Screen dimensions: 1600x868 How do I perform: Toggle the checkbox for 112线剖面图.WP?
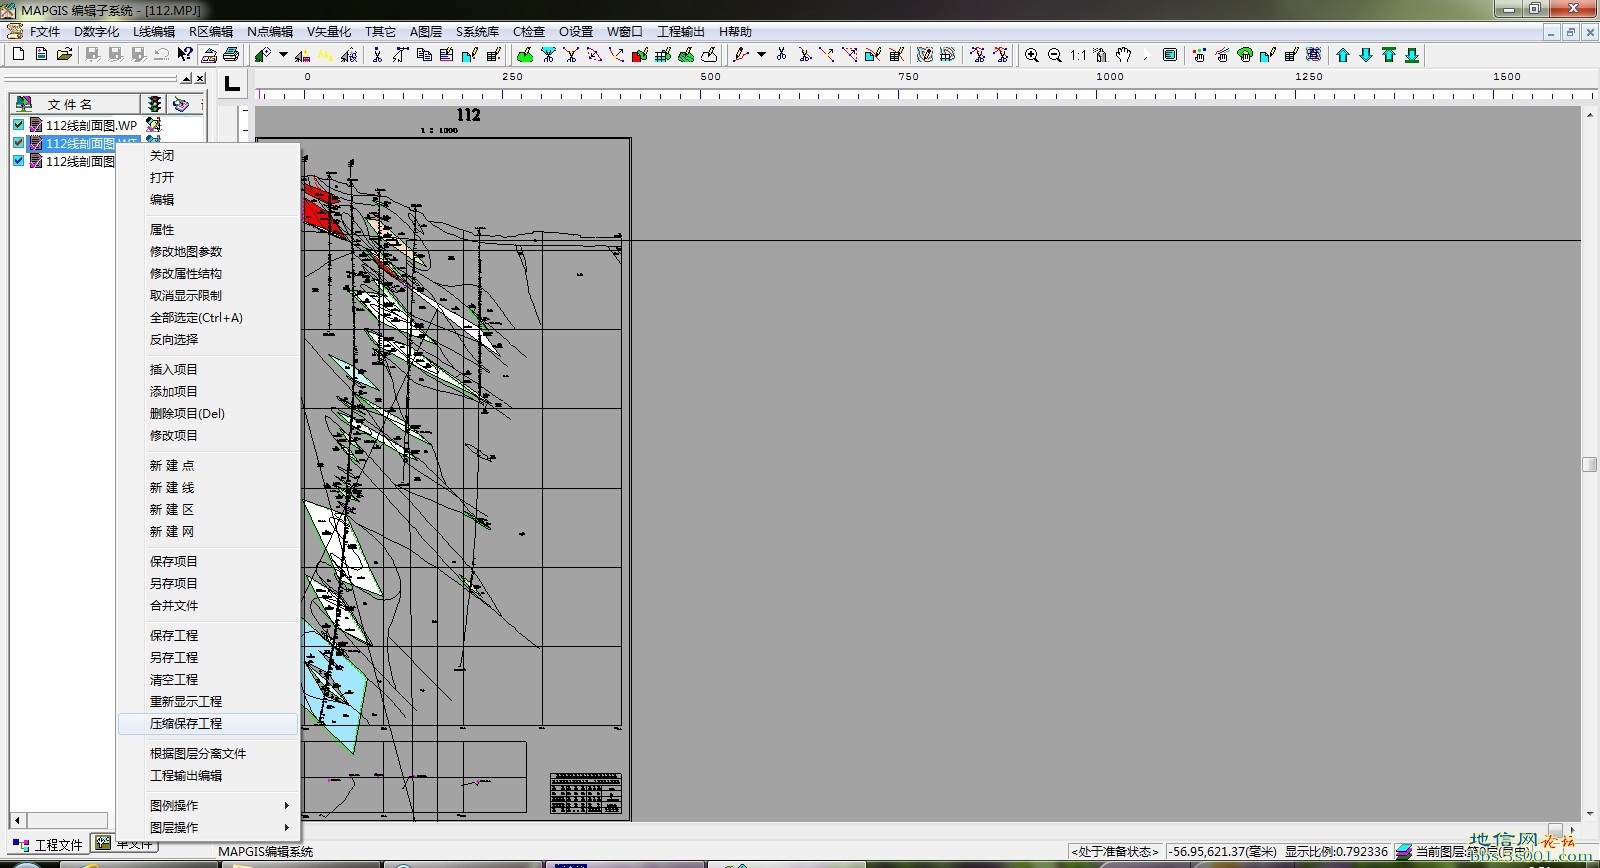[x=18, y=125]
